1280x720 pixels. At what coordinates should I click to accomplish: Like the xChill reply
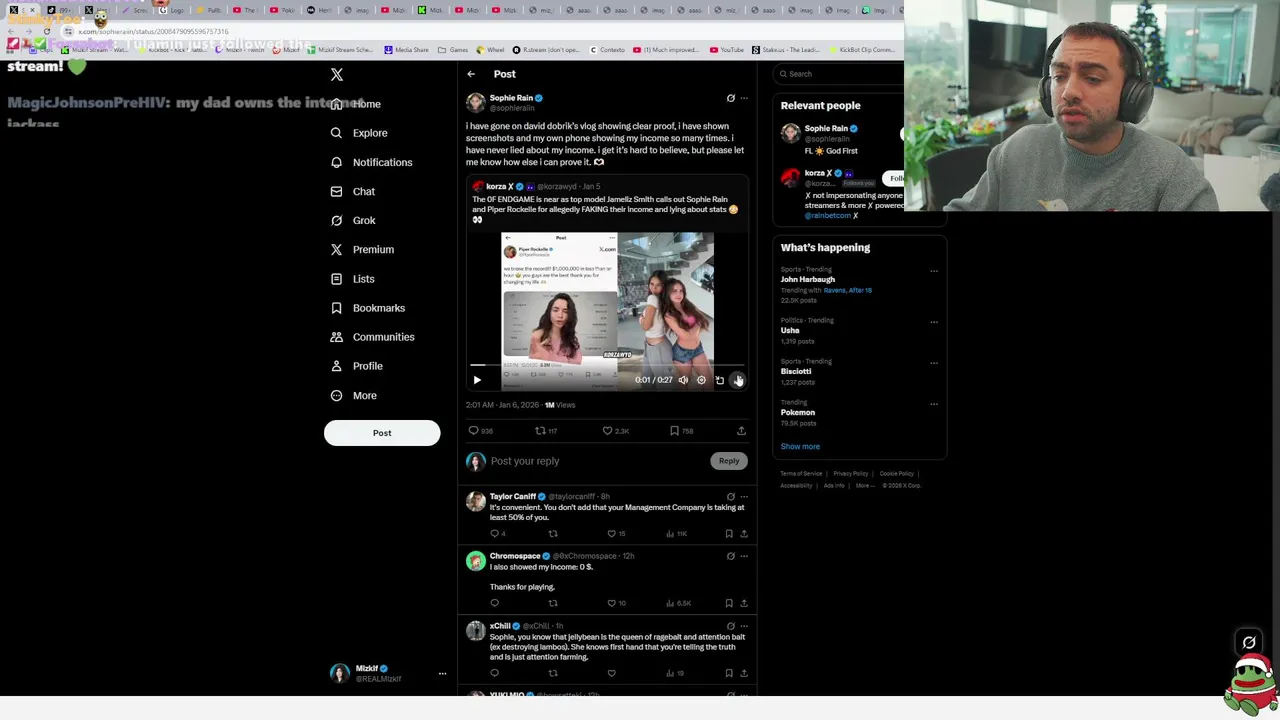612,674
